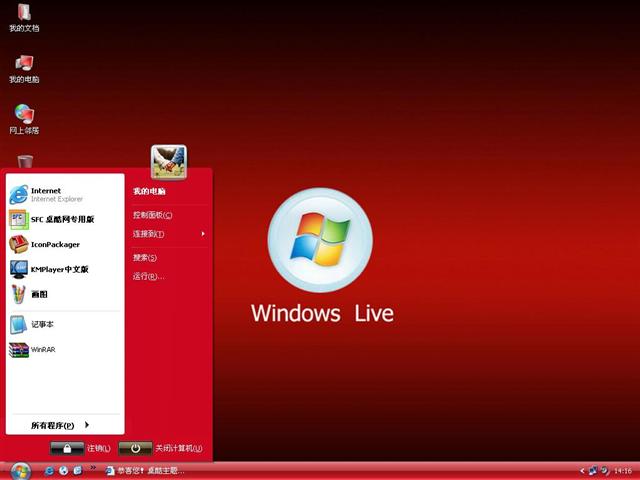Click the Internet Explorer icon in Start menu
Viewport: 640px width, 480px height.
[x=19, y=195]
